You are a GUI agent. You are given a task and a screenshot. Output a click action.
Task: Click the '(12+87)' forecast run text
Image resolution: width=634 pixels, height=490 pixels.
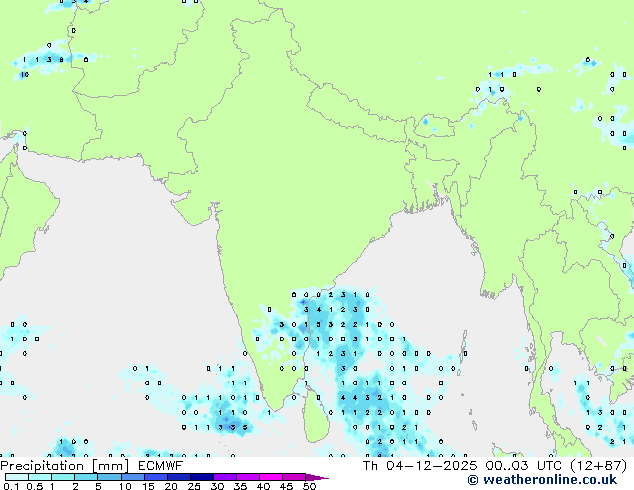tap(599, 466)
